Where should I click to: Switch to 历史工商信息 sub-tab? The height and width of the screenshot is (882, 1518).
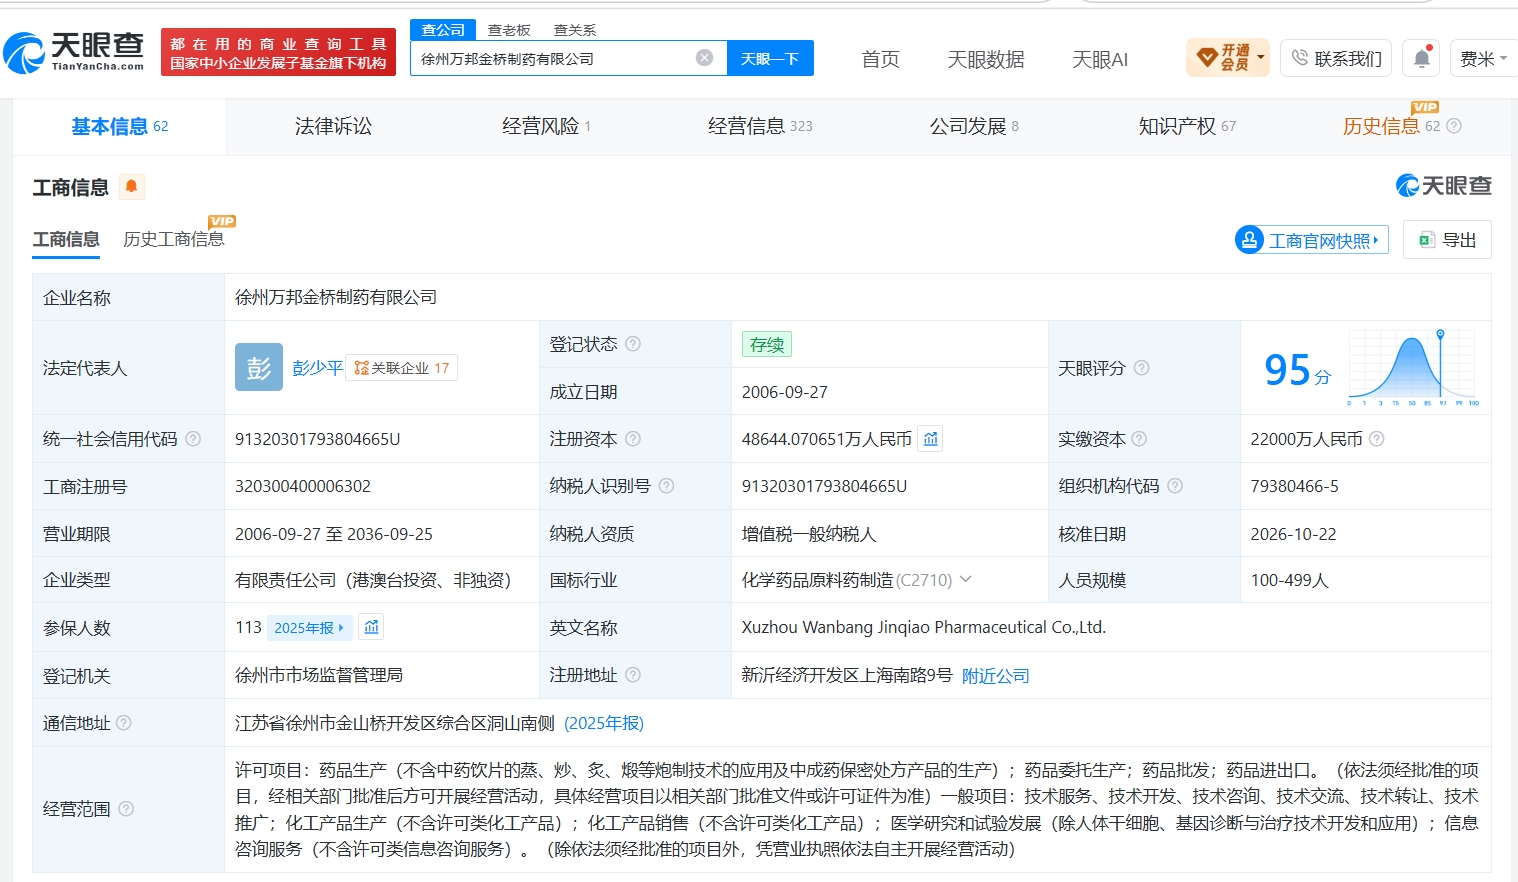click(174, 239)
